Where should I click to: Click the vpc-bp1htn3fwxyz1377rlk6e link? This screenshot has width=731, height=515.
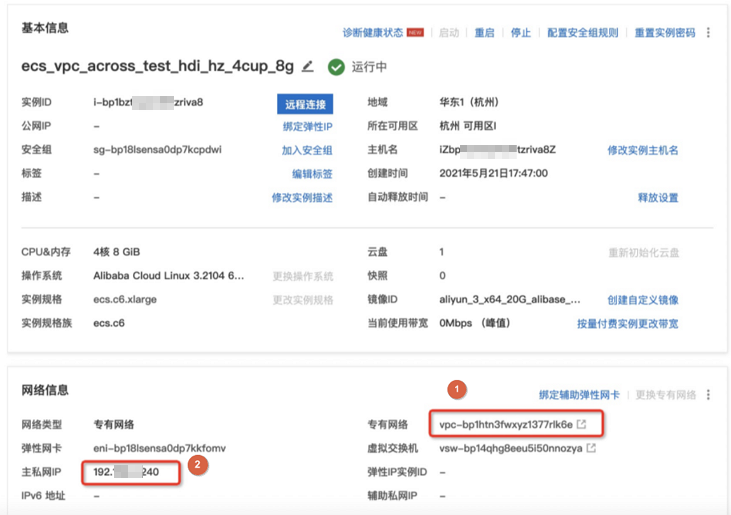point(506,424)
